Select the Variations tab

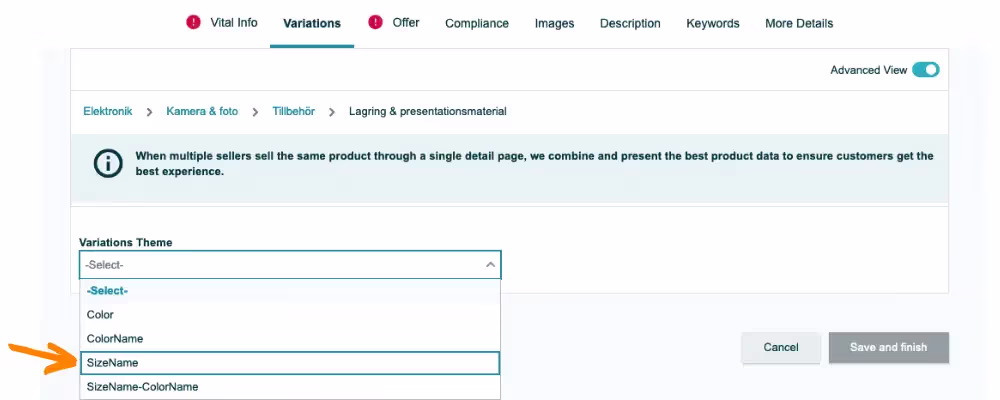pyautogui.click(x=312, y=24)
